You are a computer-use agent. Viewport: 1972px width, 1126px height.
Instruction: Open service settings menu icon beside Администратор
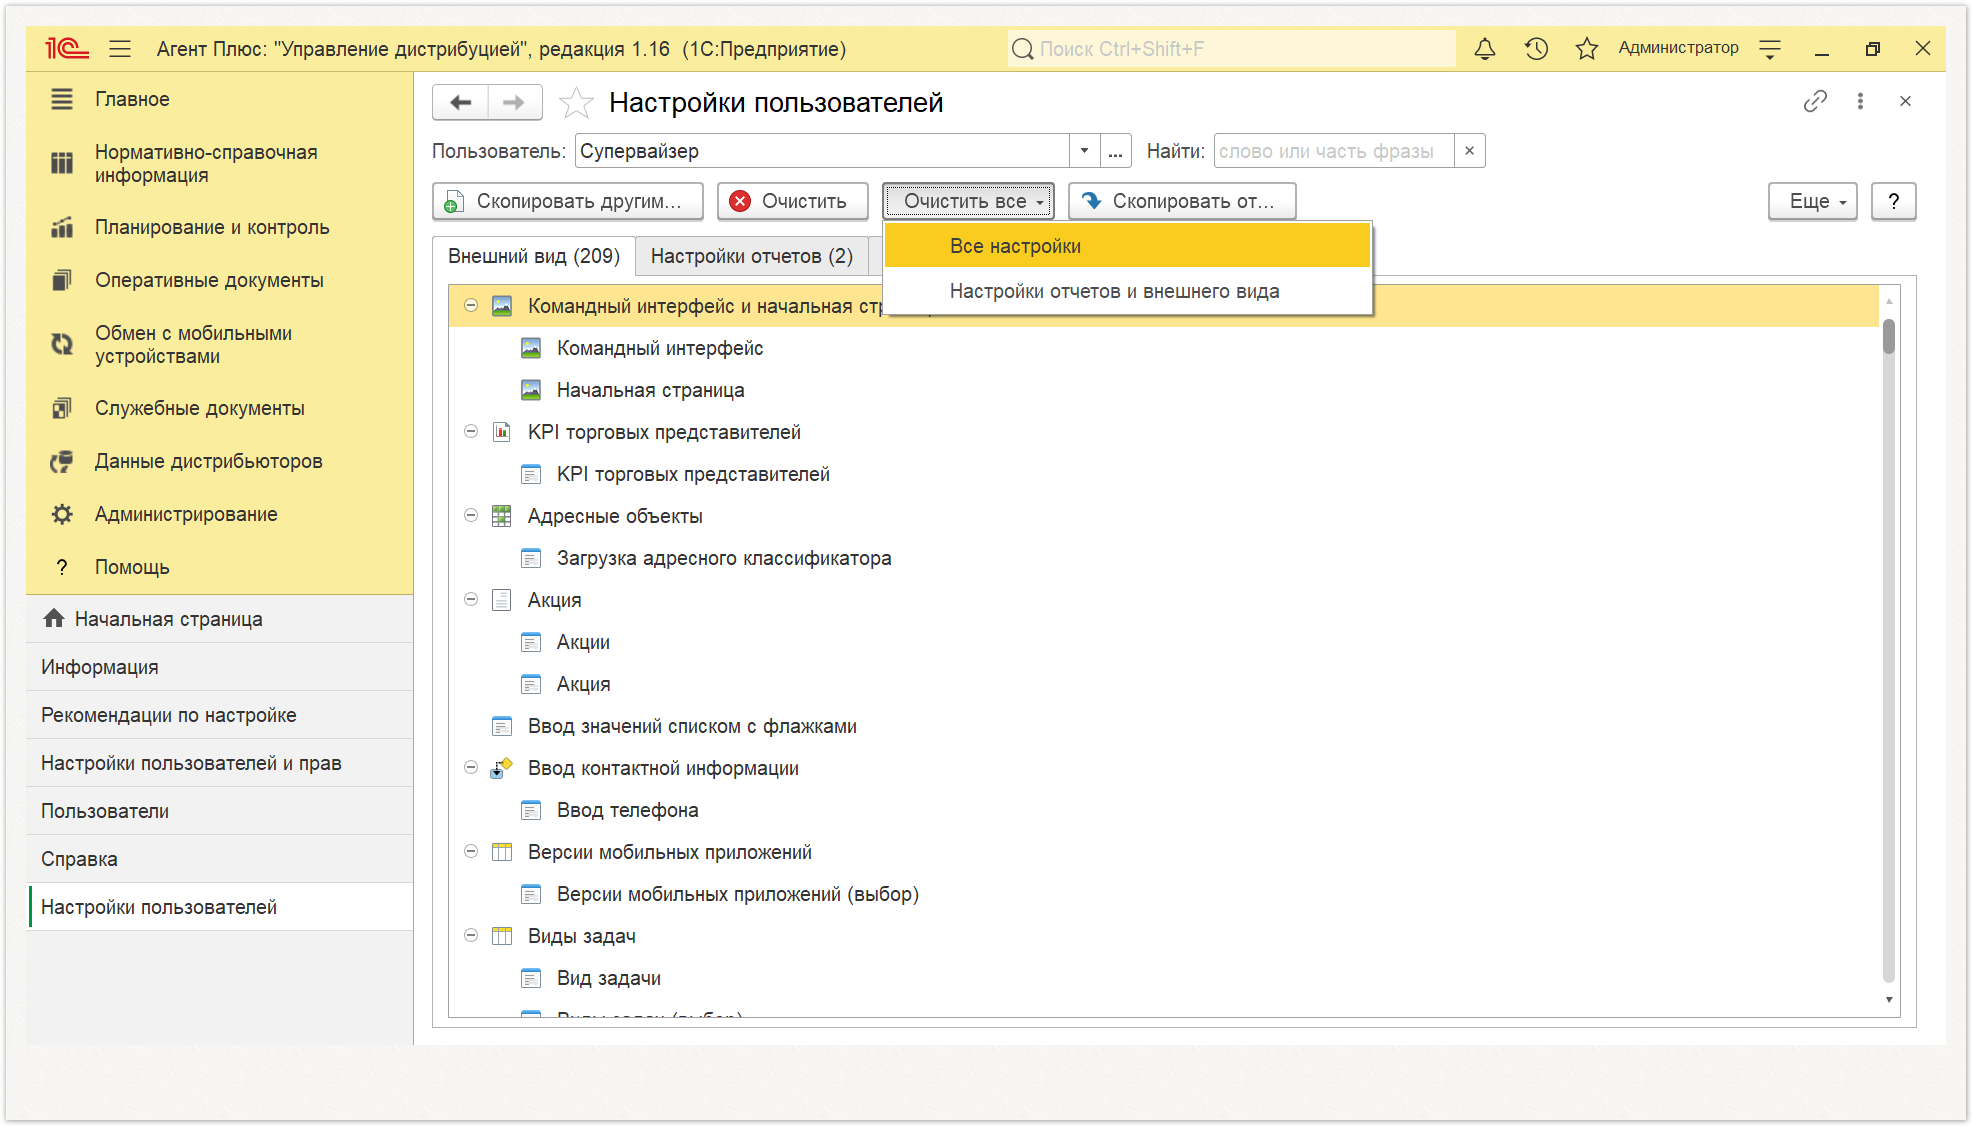[x=1770, y=48]
